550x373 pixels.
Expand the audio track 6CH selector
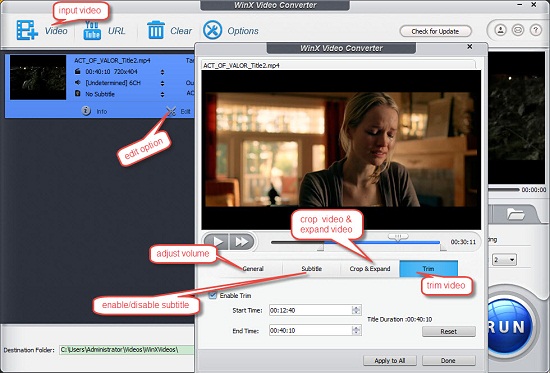click(x=162, y=83)
